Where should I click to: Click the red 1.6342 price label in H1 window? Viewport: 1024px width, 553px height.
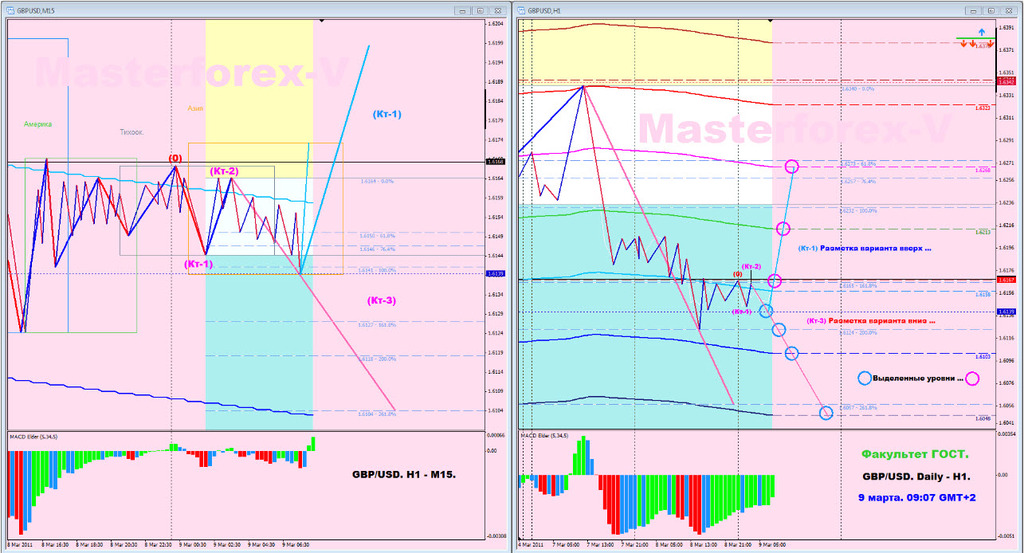[x=1006, y=82]
